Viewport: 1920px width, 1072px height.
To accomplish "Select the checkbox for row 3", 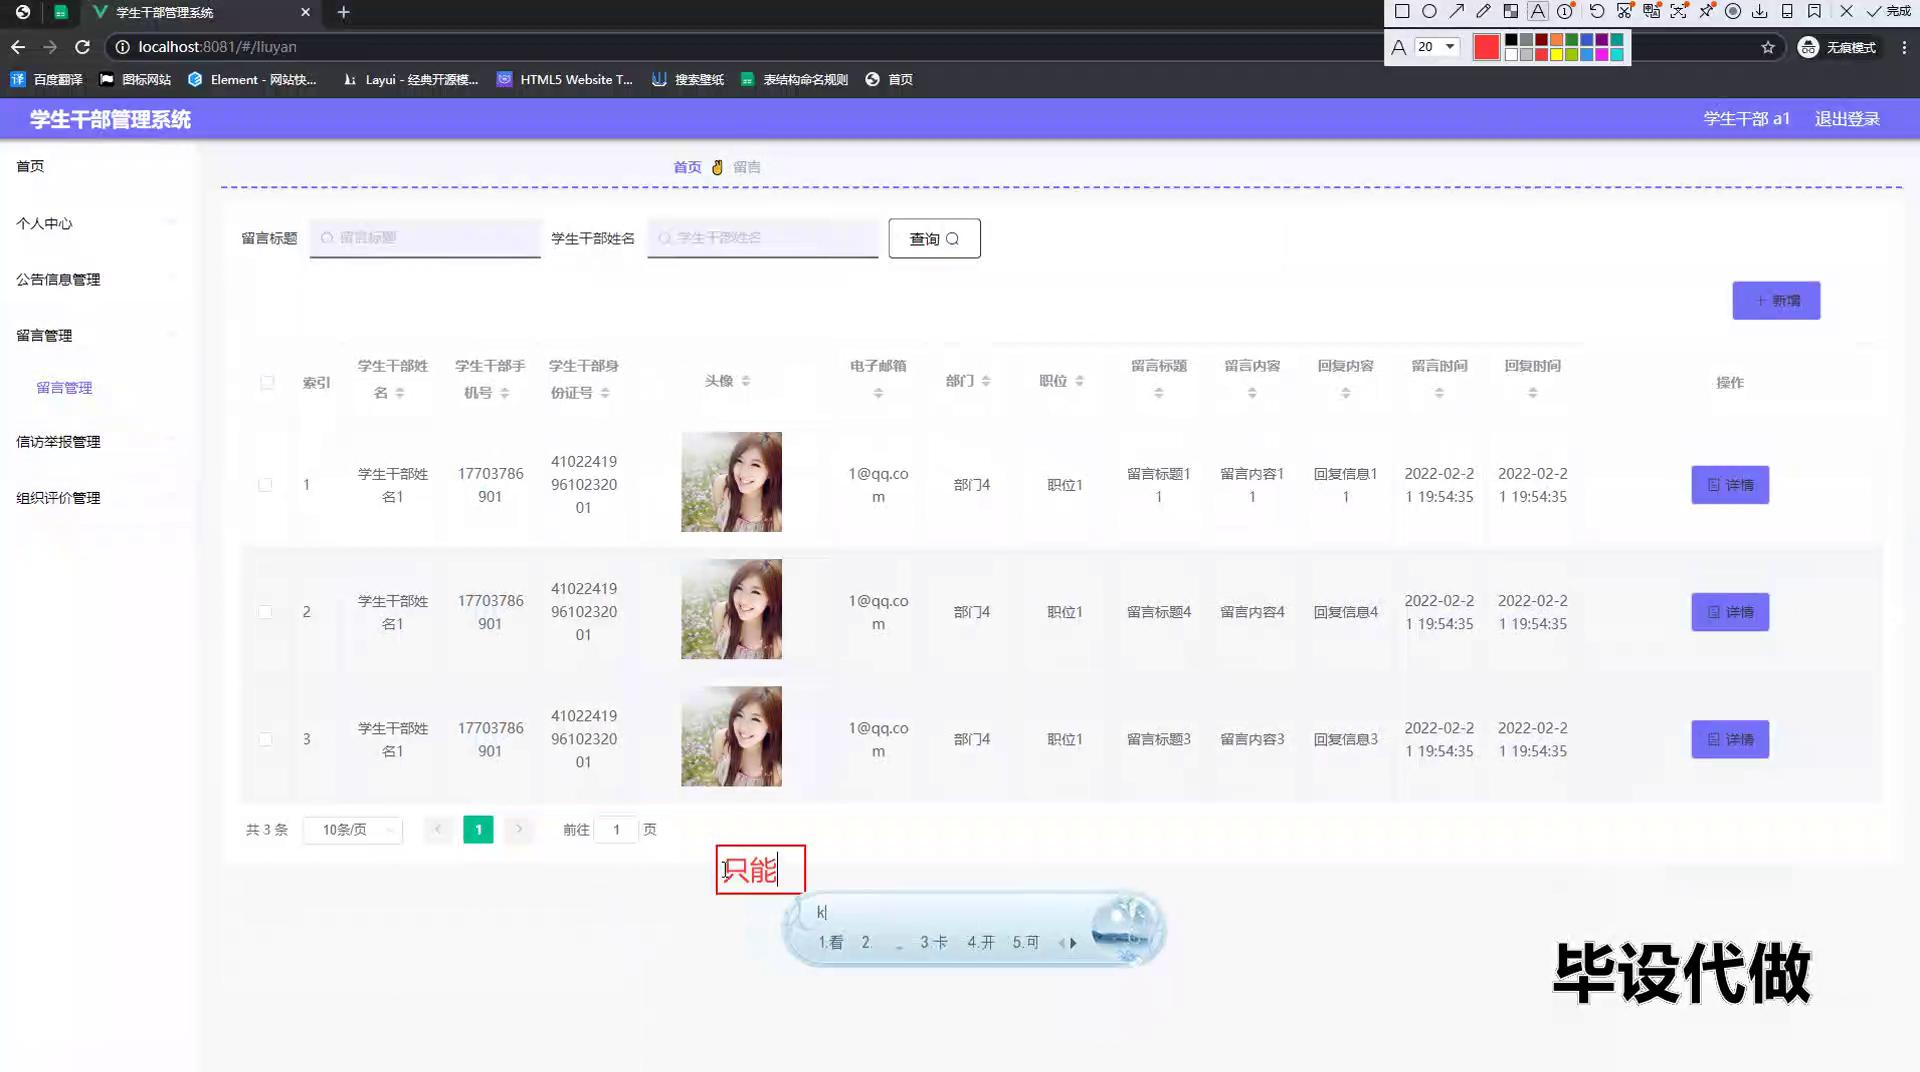I will point(265,739).
